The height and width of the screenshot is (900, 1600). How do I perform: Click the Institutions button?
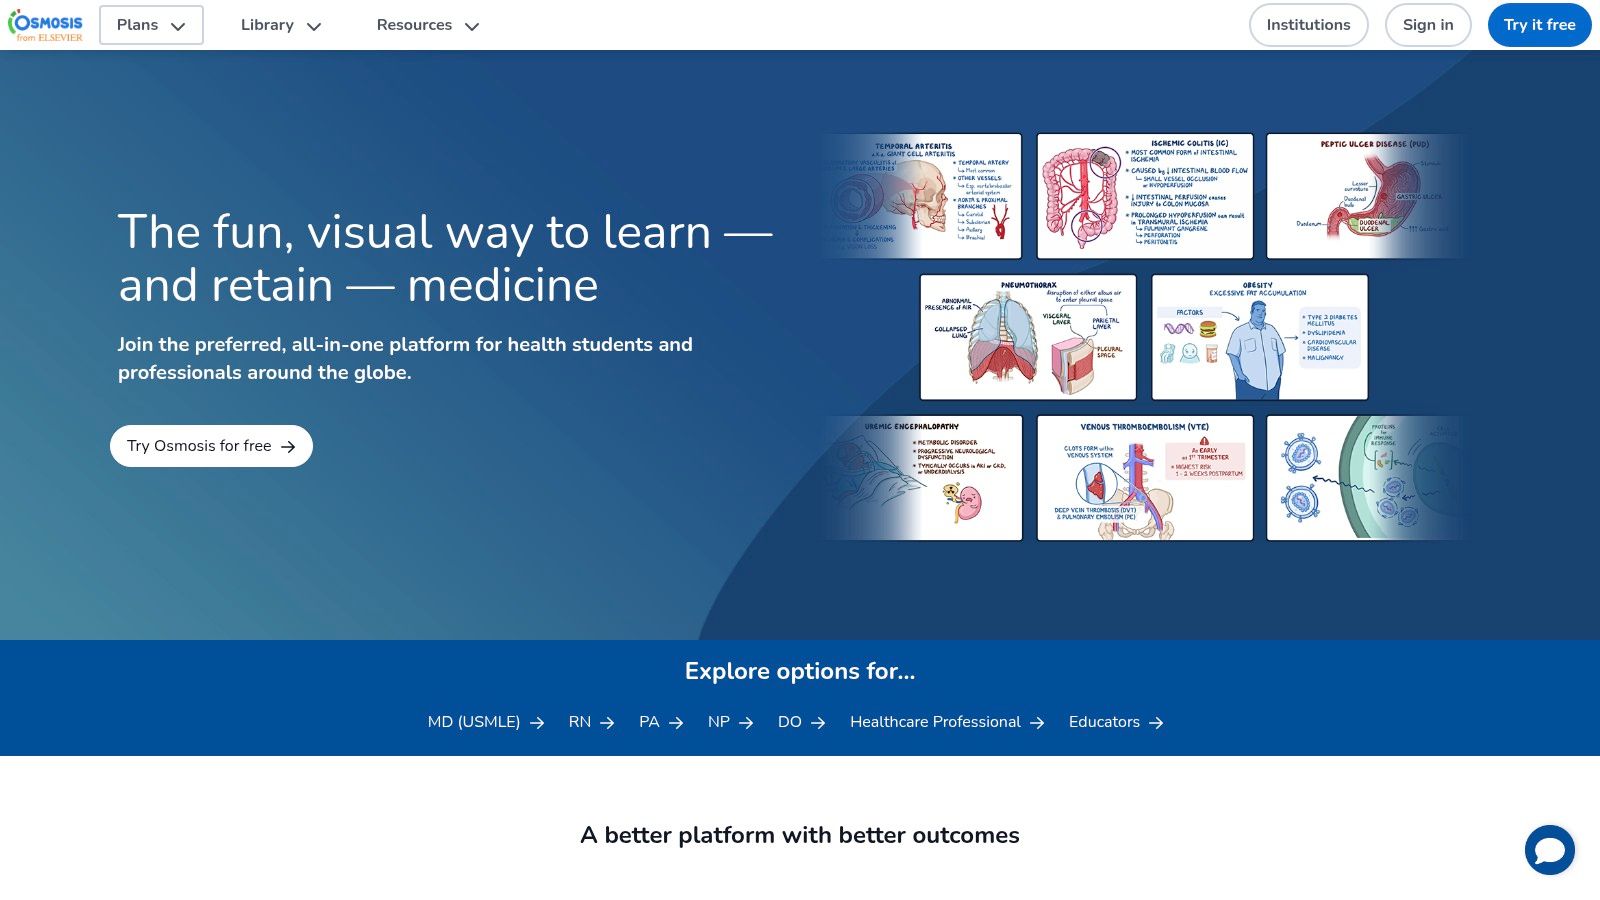tap(1308, 25)
